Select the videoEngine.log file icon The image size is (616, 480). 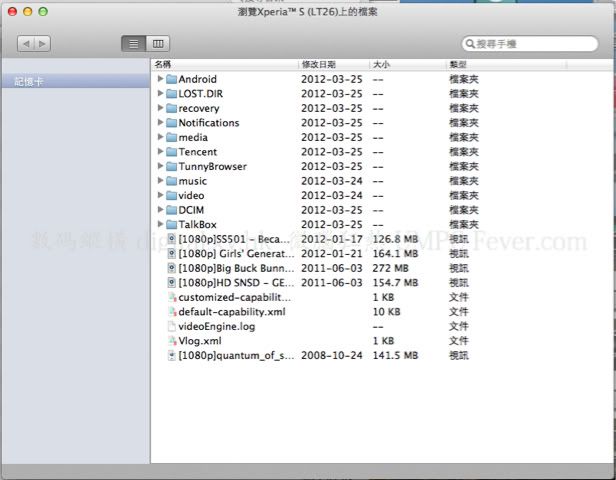[x=171, y=326]
